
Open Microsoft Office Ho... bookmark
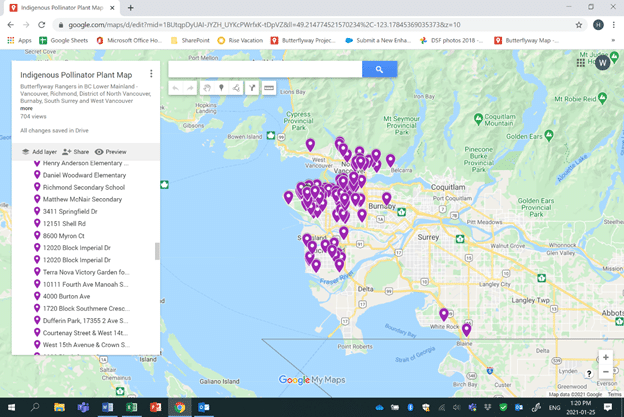[129, 40]
